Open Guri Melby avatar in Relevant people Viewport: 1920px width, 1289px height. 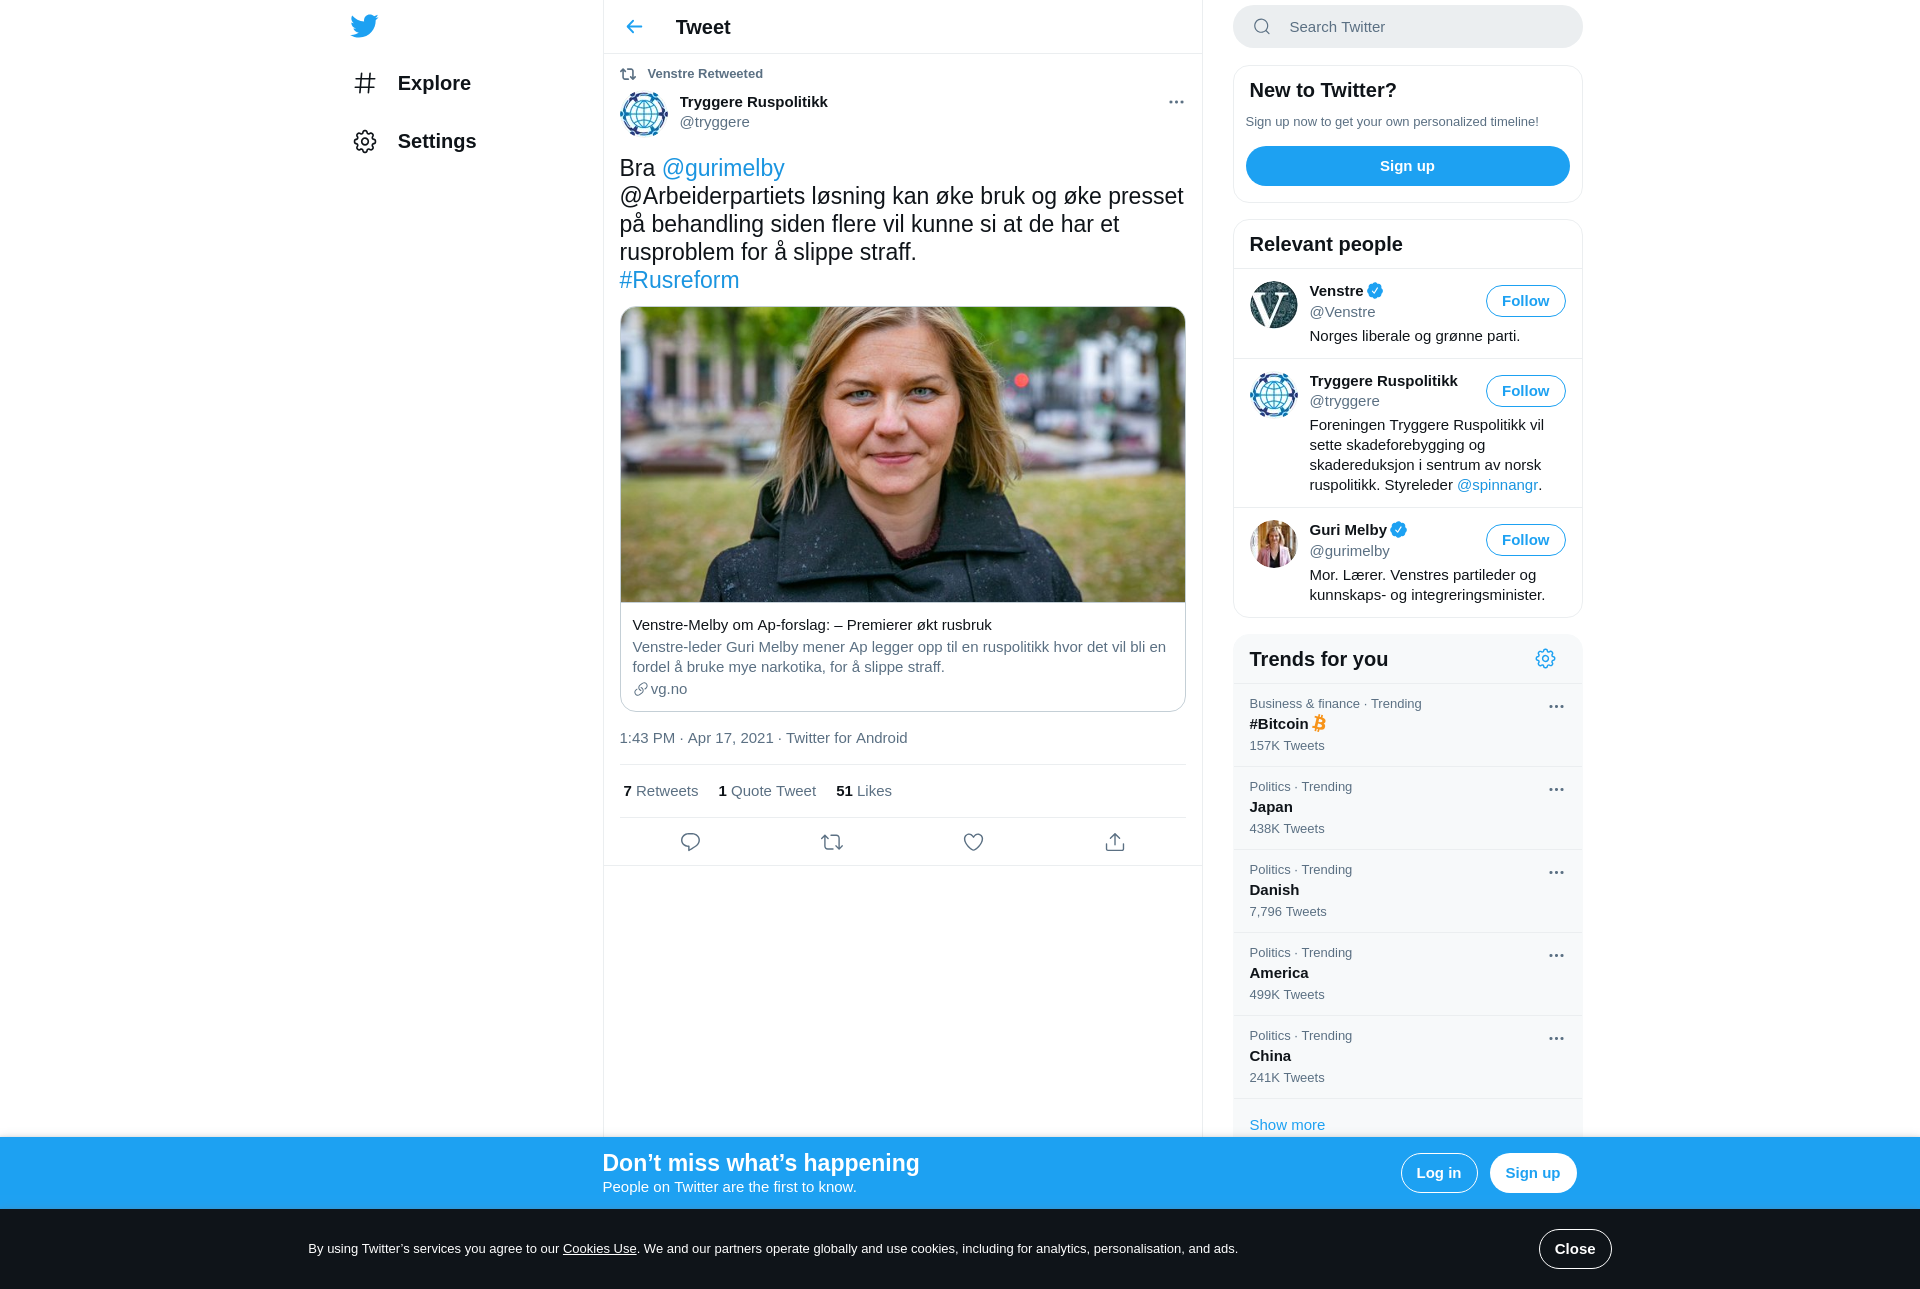pos(1274,544)
